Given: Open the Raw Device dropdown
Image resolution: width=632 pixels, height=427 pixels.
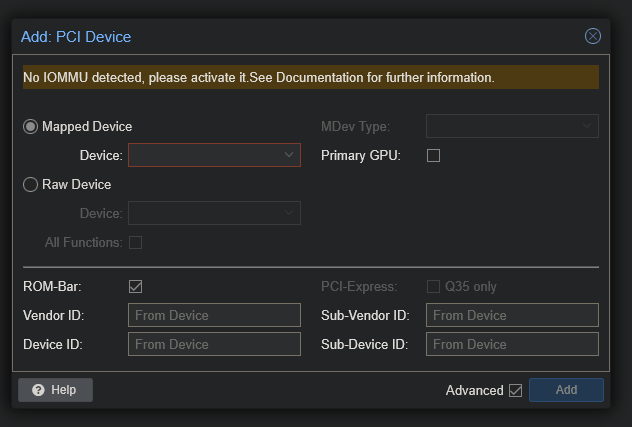Looking at the screenshot, I should point(214,213).
